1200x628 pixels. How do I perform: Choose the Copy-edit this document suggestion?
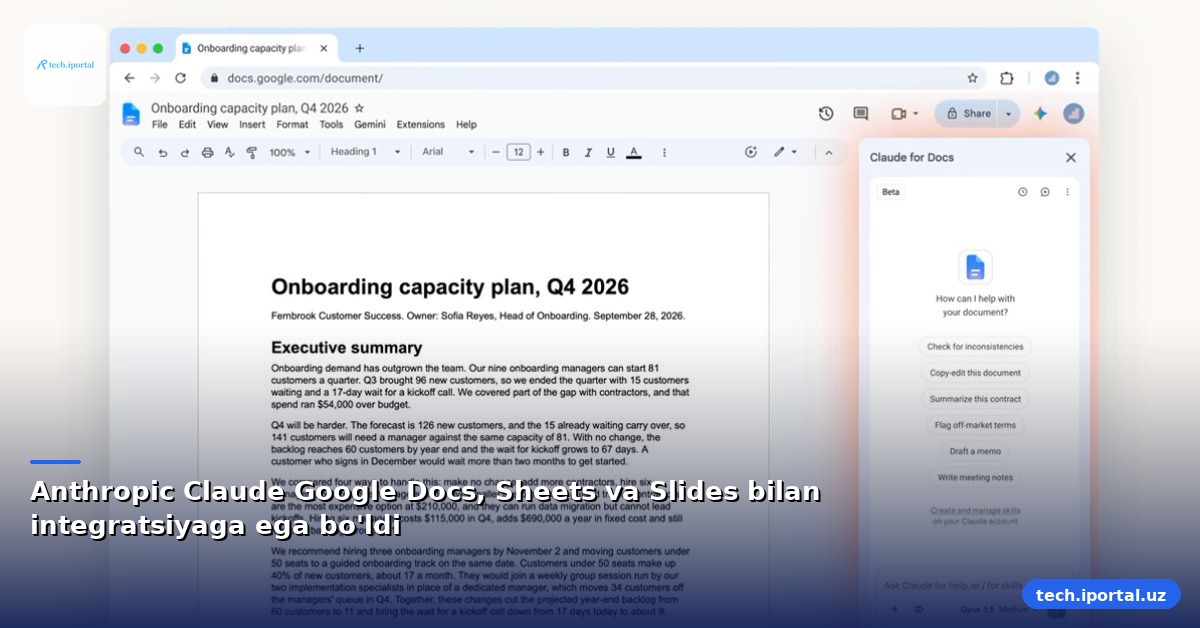(975, 373)
